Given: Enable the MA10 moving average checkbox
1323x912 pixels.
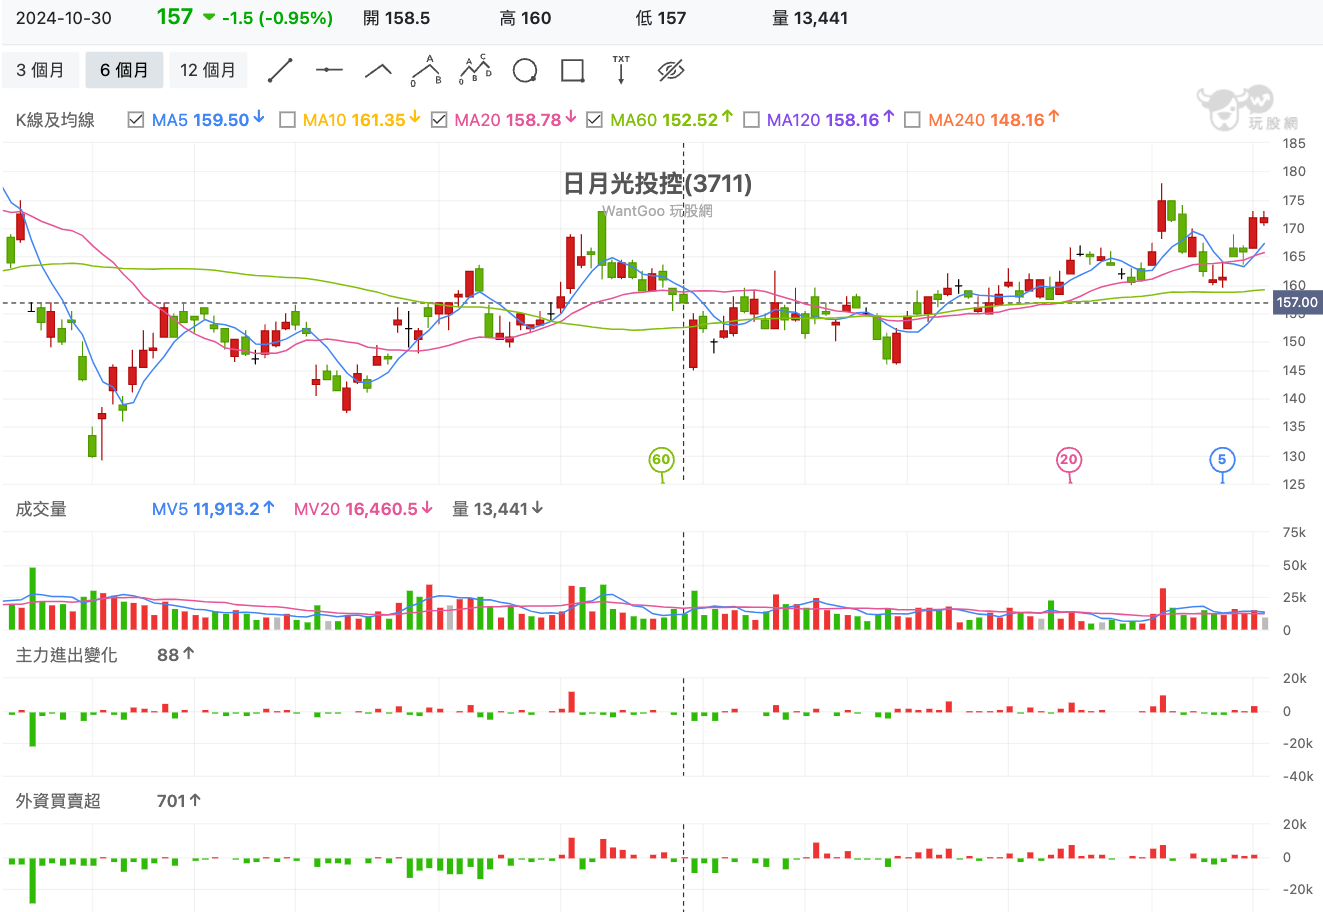Looking at the screenshot, I should pos(288,119).
